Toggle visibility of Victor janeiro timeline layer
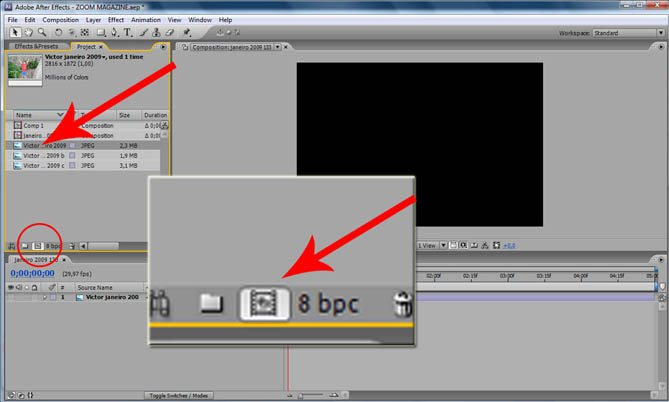669x402 pixels. pyautogui.click(x=10, y=297)
